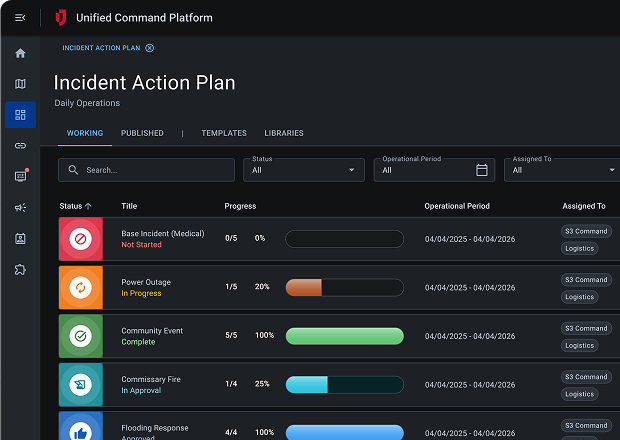
Task: Open the chat messages icon with notification
Action: 20,177
